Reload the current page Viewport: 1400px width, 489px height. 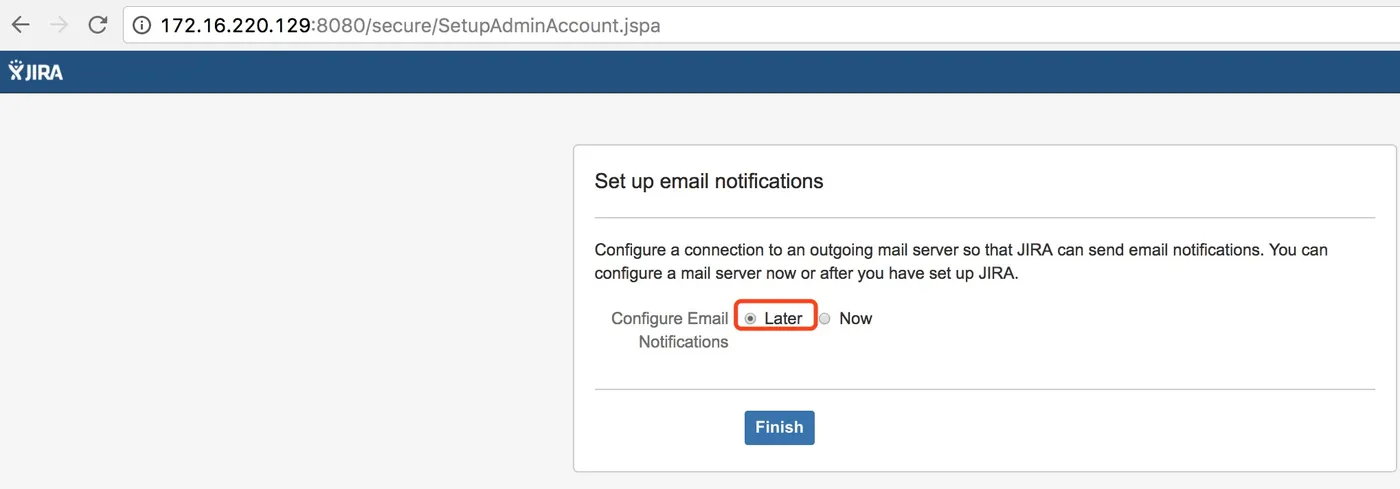[x=97, y=25]
